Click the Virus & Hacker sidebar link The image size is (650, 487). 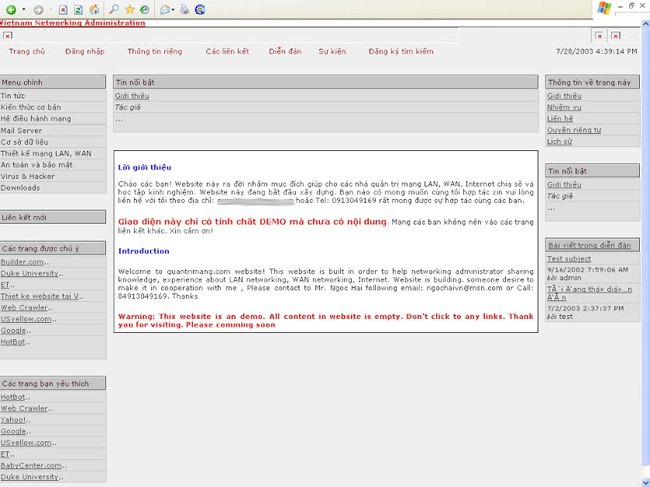(x=28, y=175)
